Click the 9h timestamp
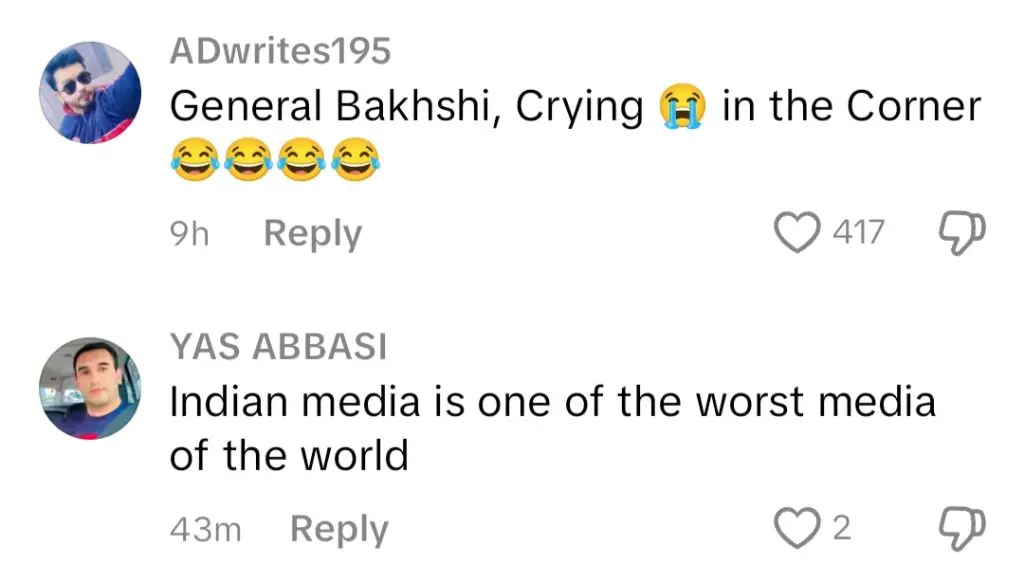Viewport: 1024px width, 582px height. click(190, 233)
